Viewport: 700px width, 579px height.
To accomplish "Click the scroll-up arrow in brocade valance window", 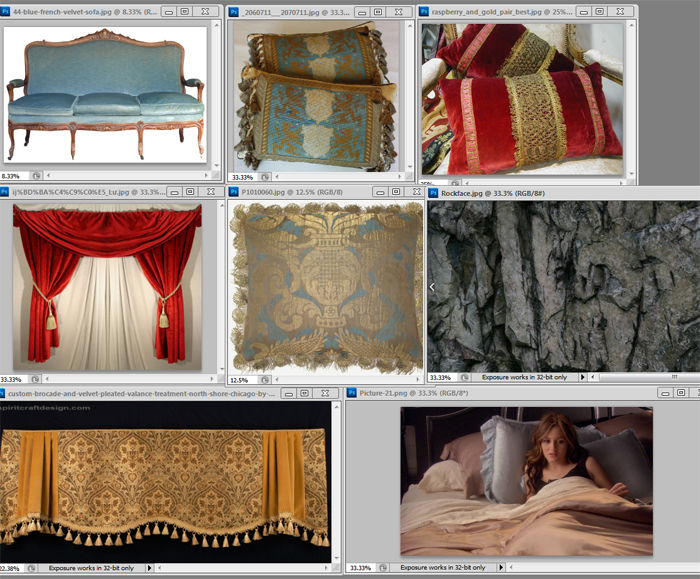I will point(337,405).
